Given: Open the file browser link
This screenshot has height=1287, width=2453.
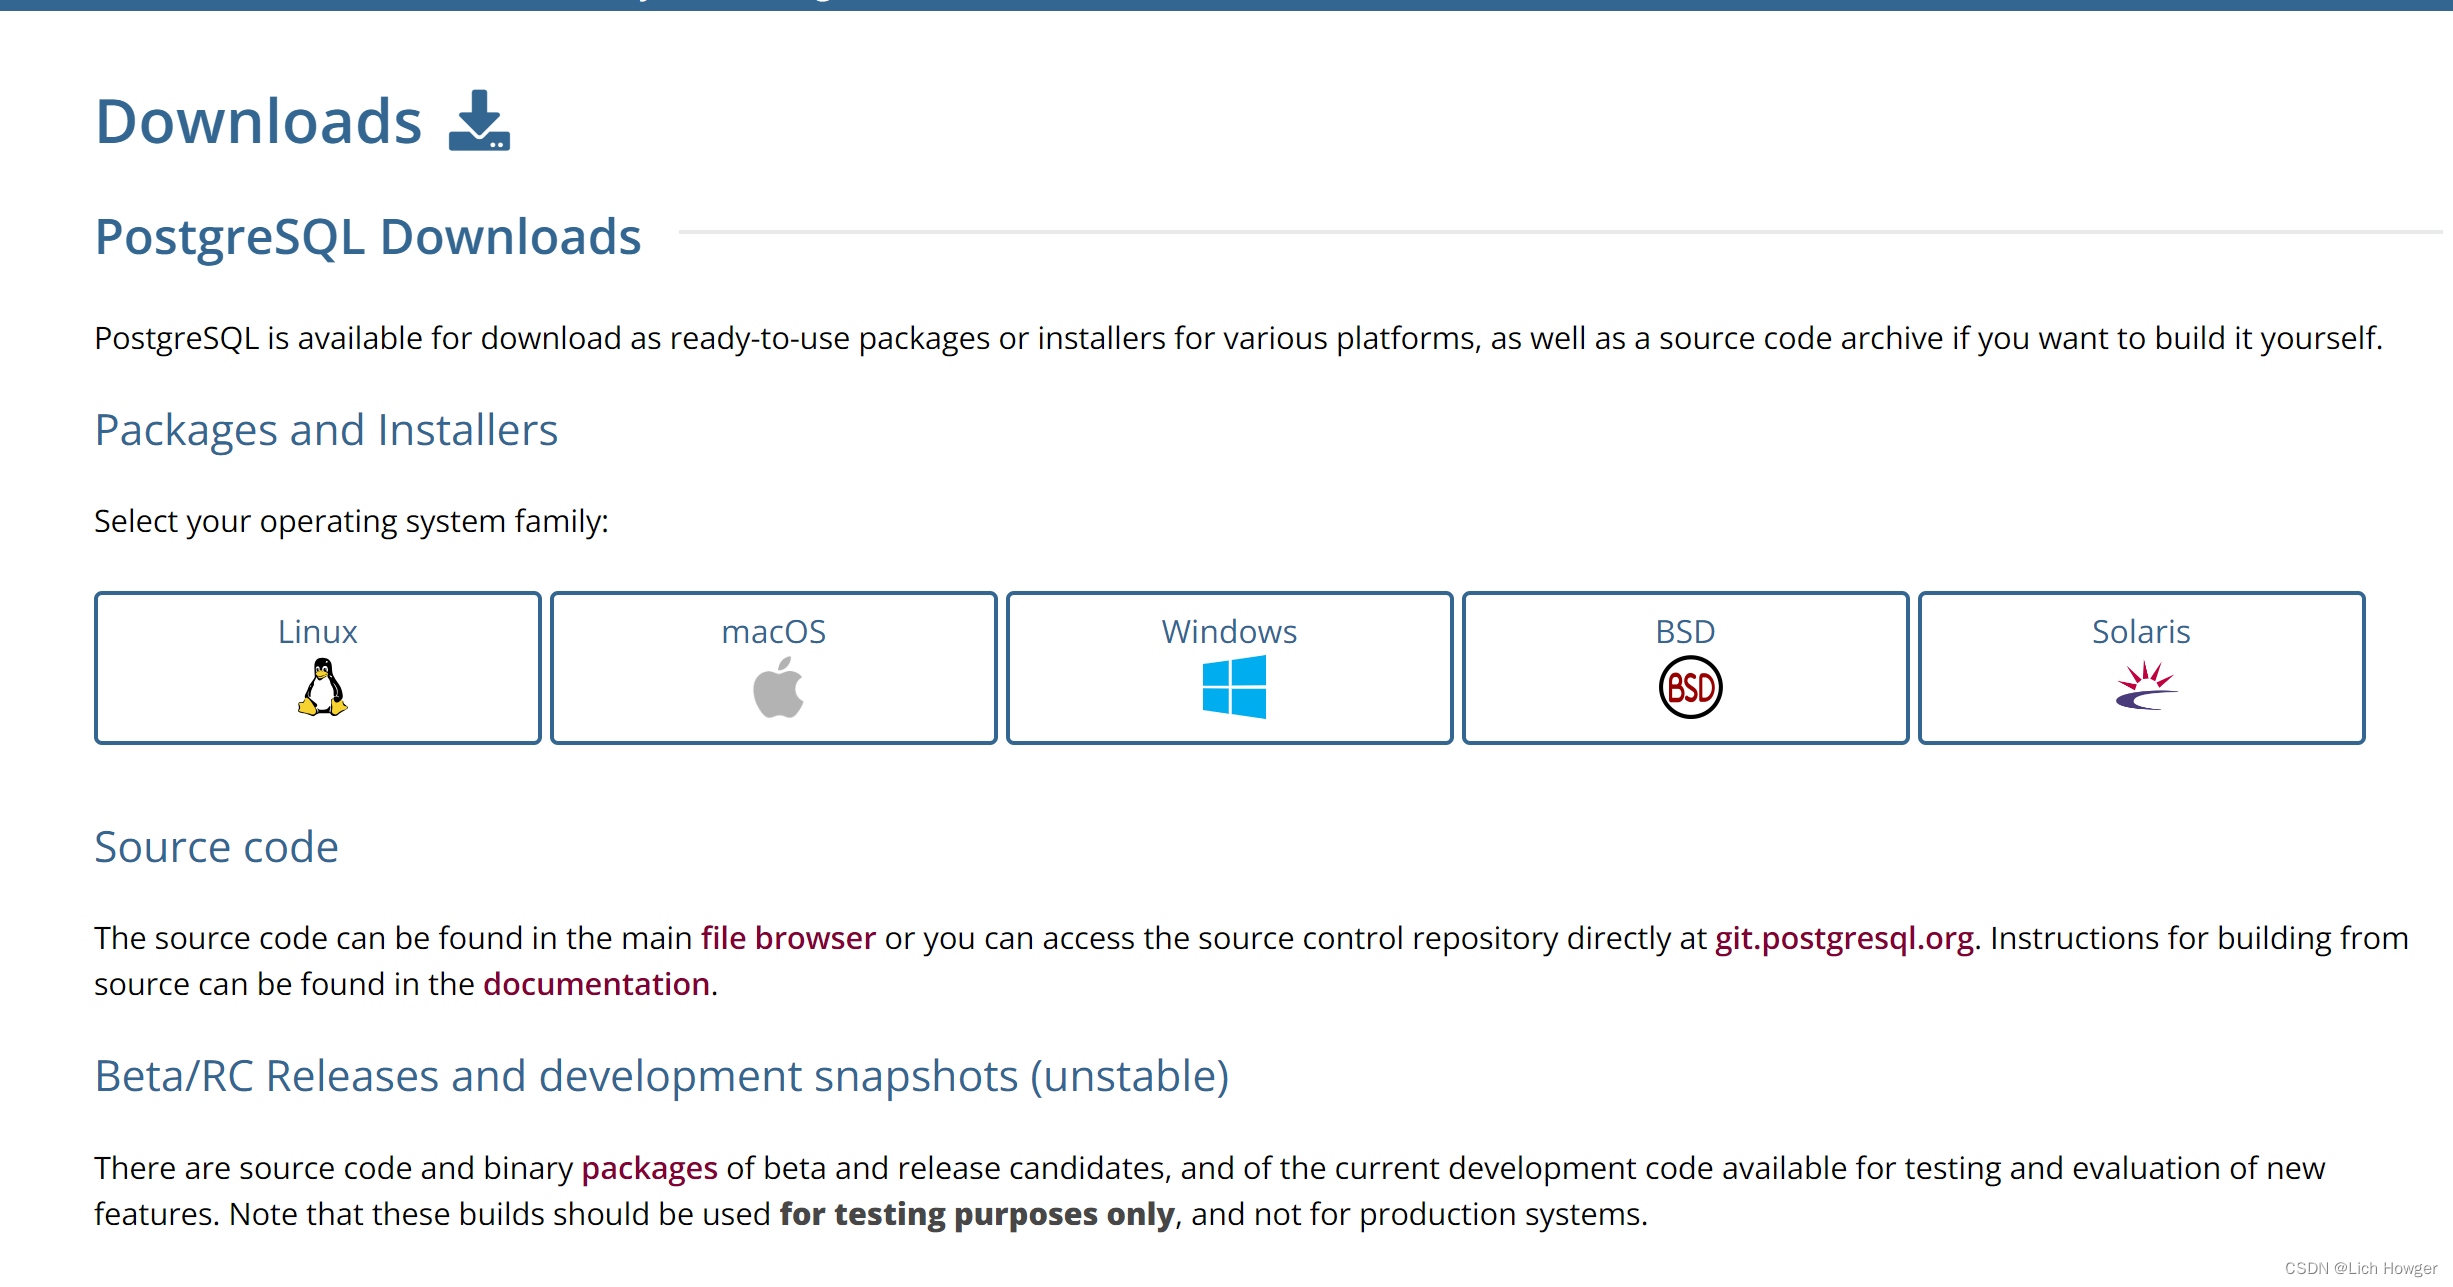Looking at the screenshot, I should tap(788, 938).
